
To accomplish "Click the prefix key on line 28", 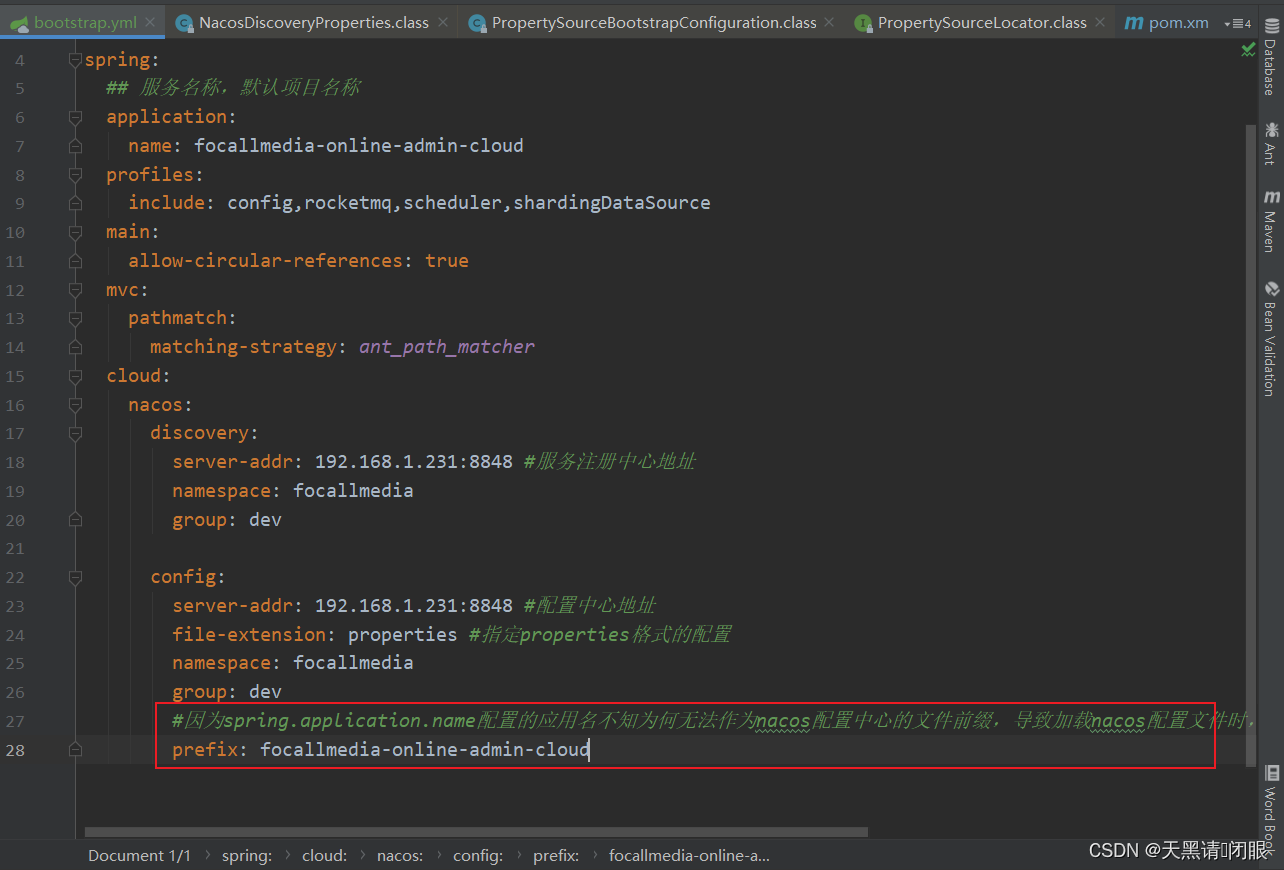I will click(x=205, y=750).
